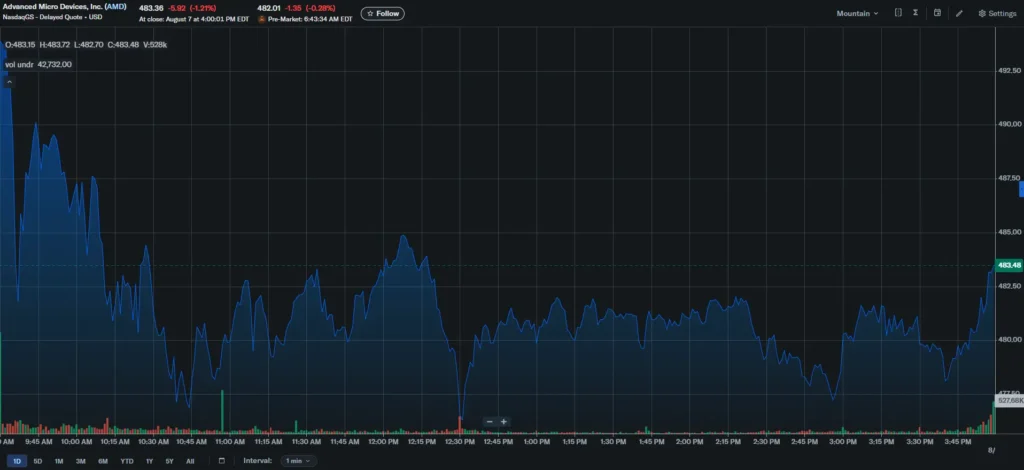
Task: Click the Interval: label
Action: (x=257, y=461)
